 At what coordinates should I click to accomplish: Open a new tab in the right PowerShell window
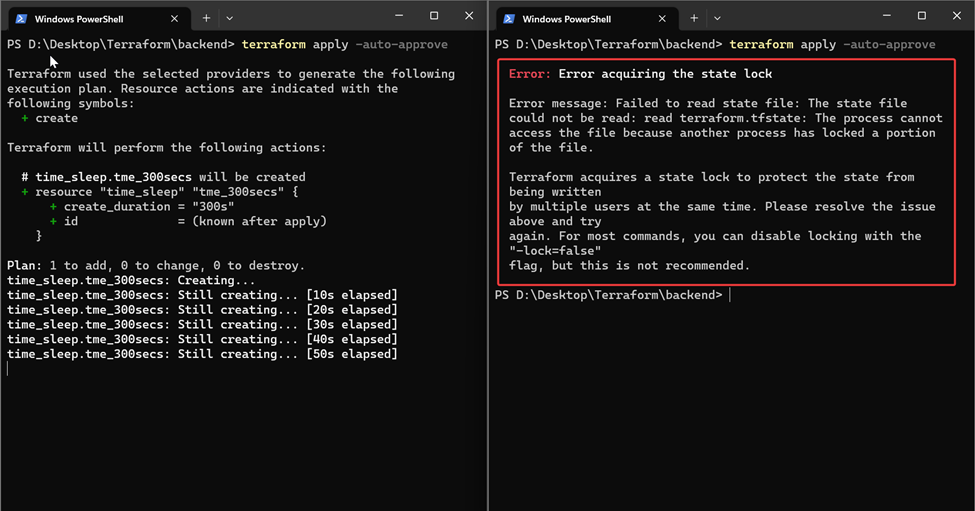click(x=694, y=19)
